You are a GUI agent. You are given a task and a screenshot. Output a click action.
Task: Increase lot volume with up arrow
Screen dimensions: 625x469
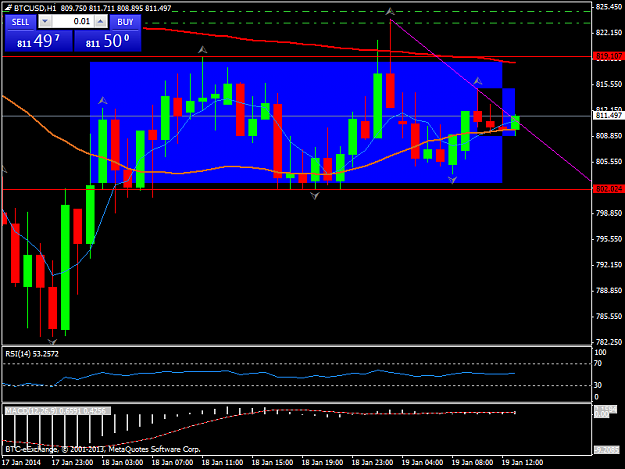click(x=101, y=22)
